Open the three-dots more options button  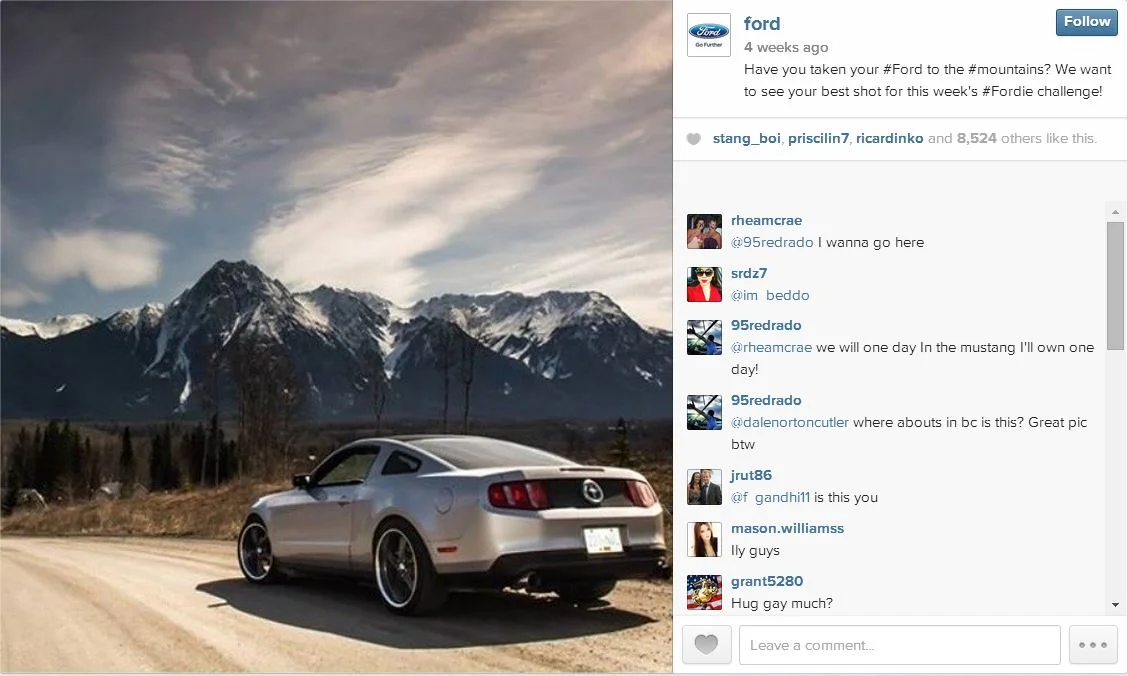click(1093, 644)
